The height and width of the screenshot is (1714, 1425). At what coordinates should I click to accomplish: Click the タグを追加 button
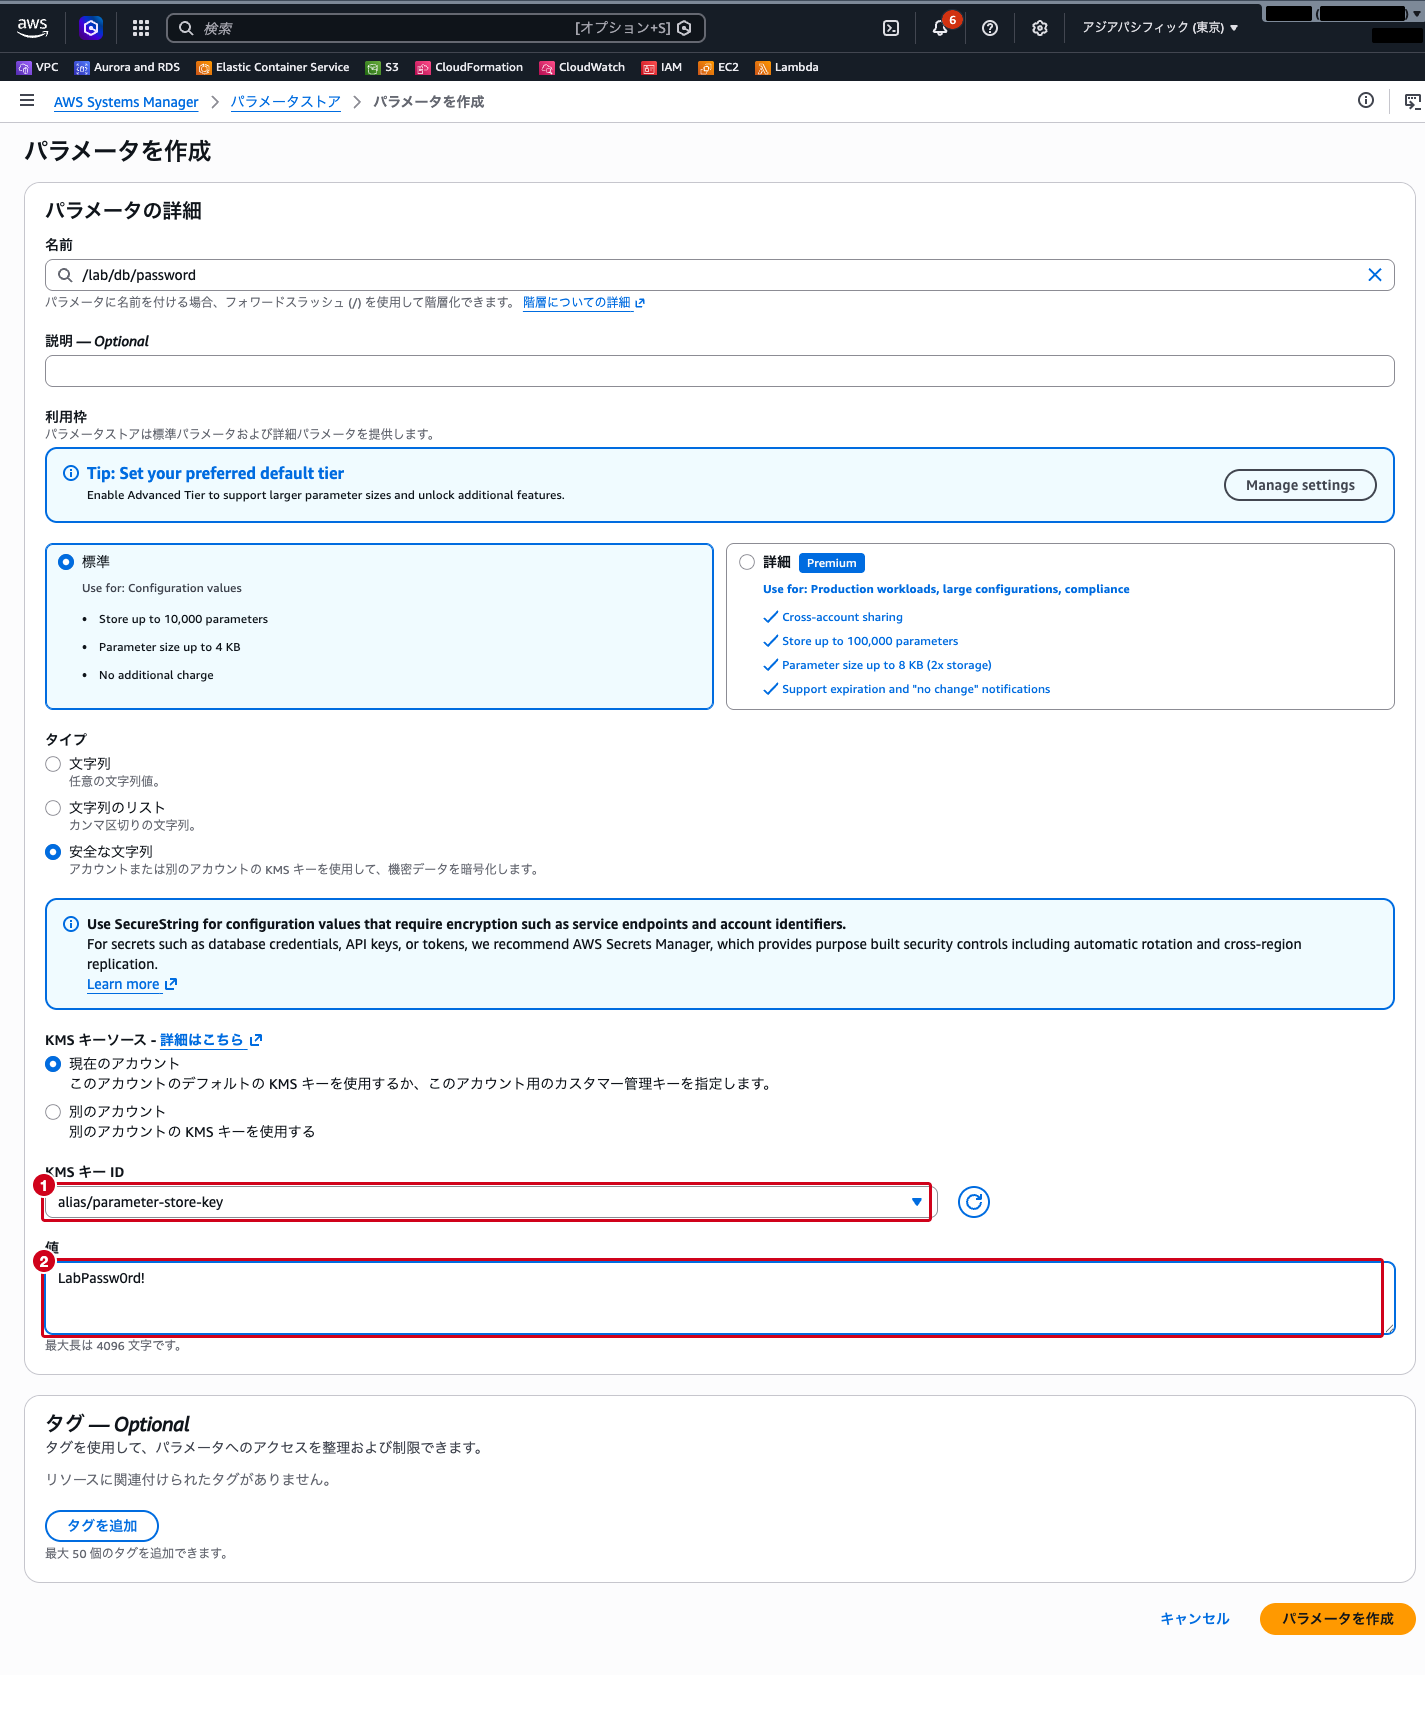(x=102, y=1526)
